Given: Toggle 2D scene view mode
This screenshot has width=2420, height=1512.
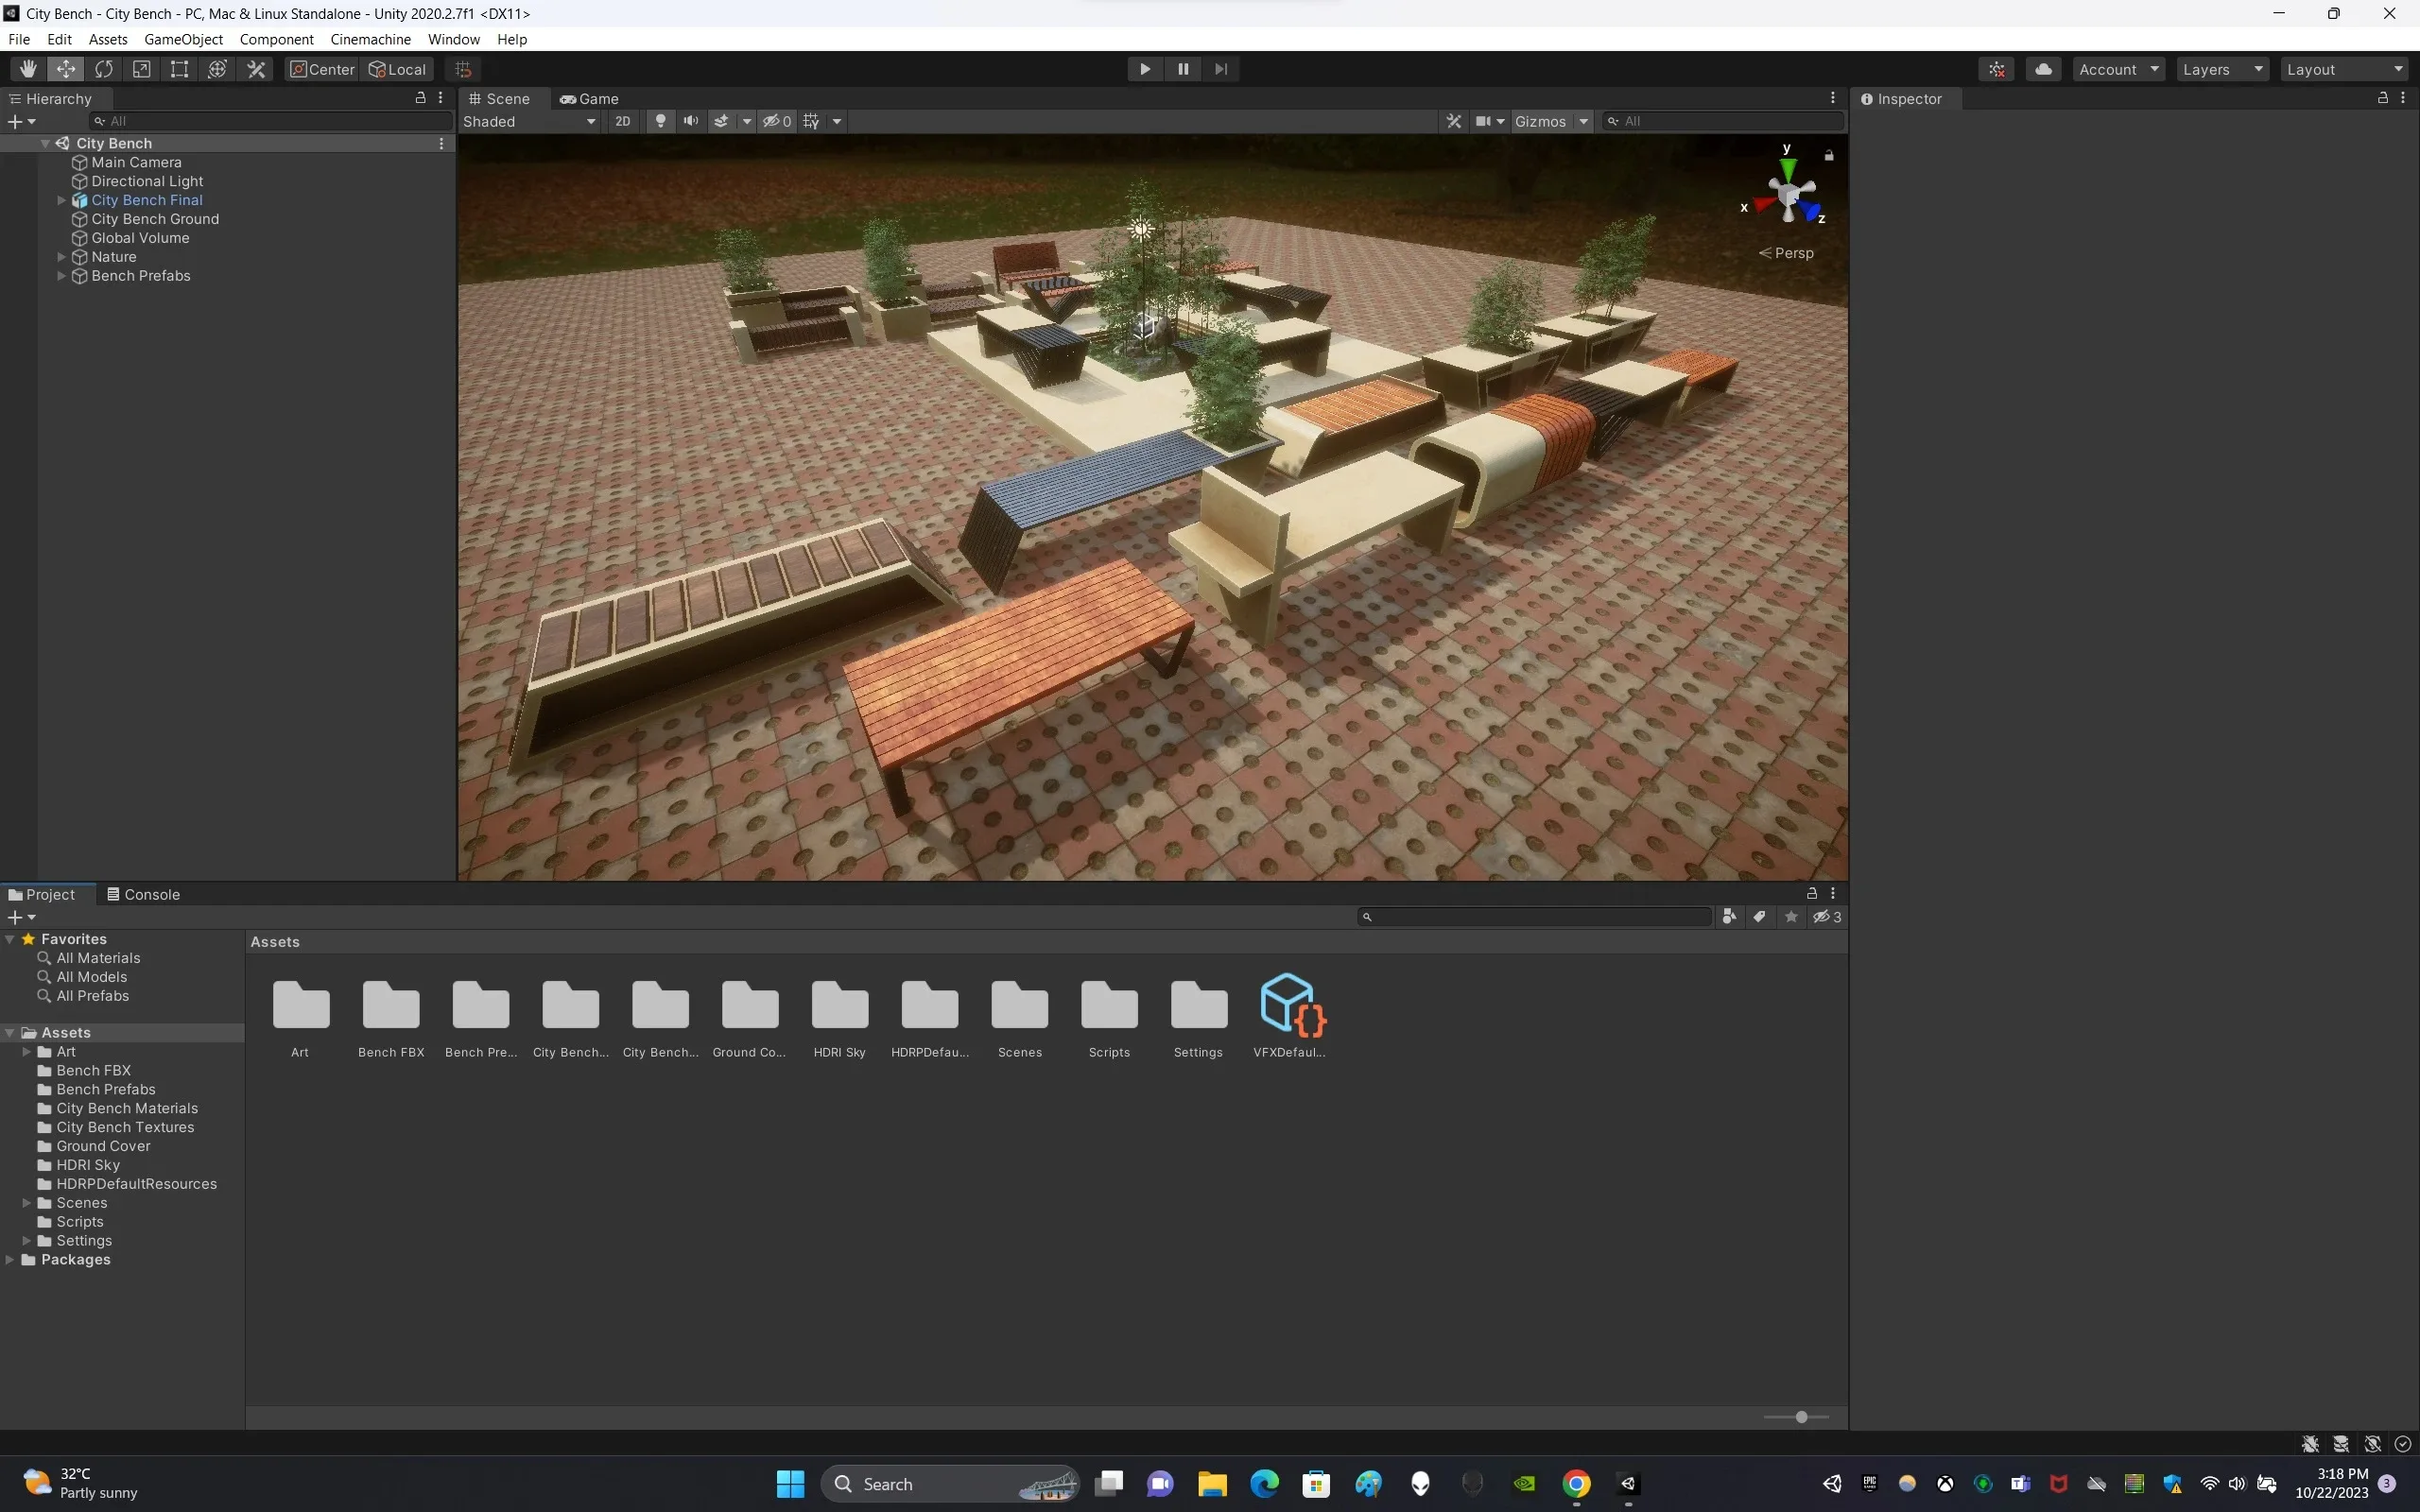Looking at the screenshot, I should tap(622, 121).
